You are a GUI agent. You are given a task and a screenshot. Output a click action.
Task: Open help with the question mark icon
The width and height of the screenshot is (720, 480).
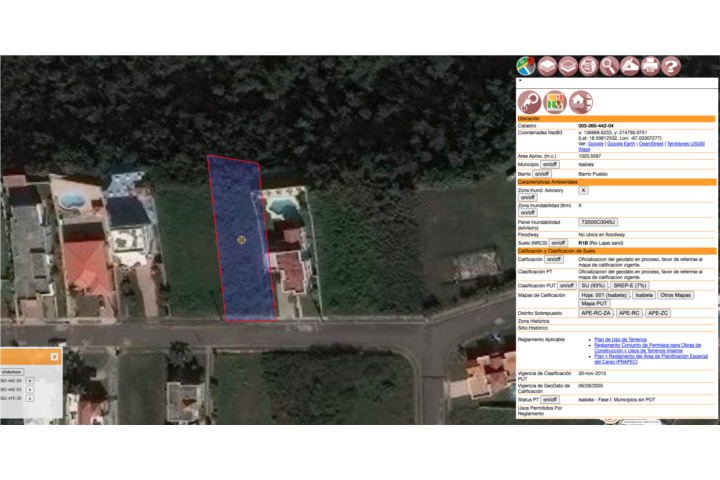[672, 67]
